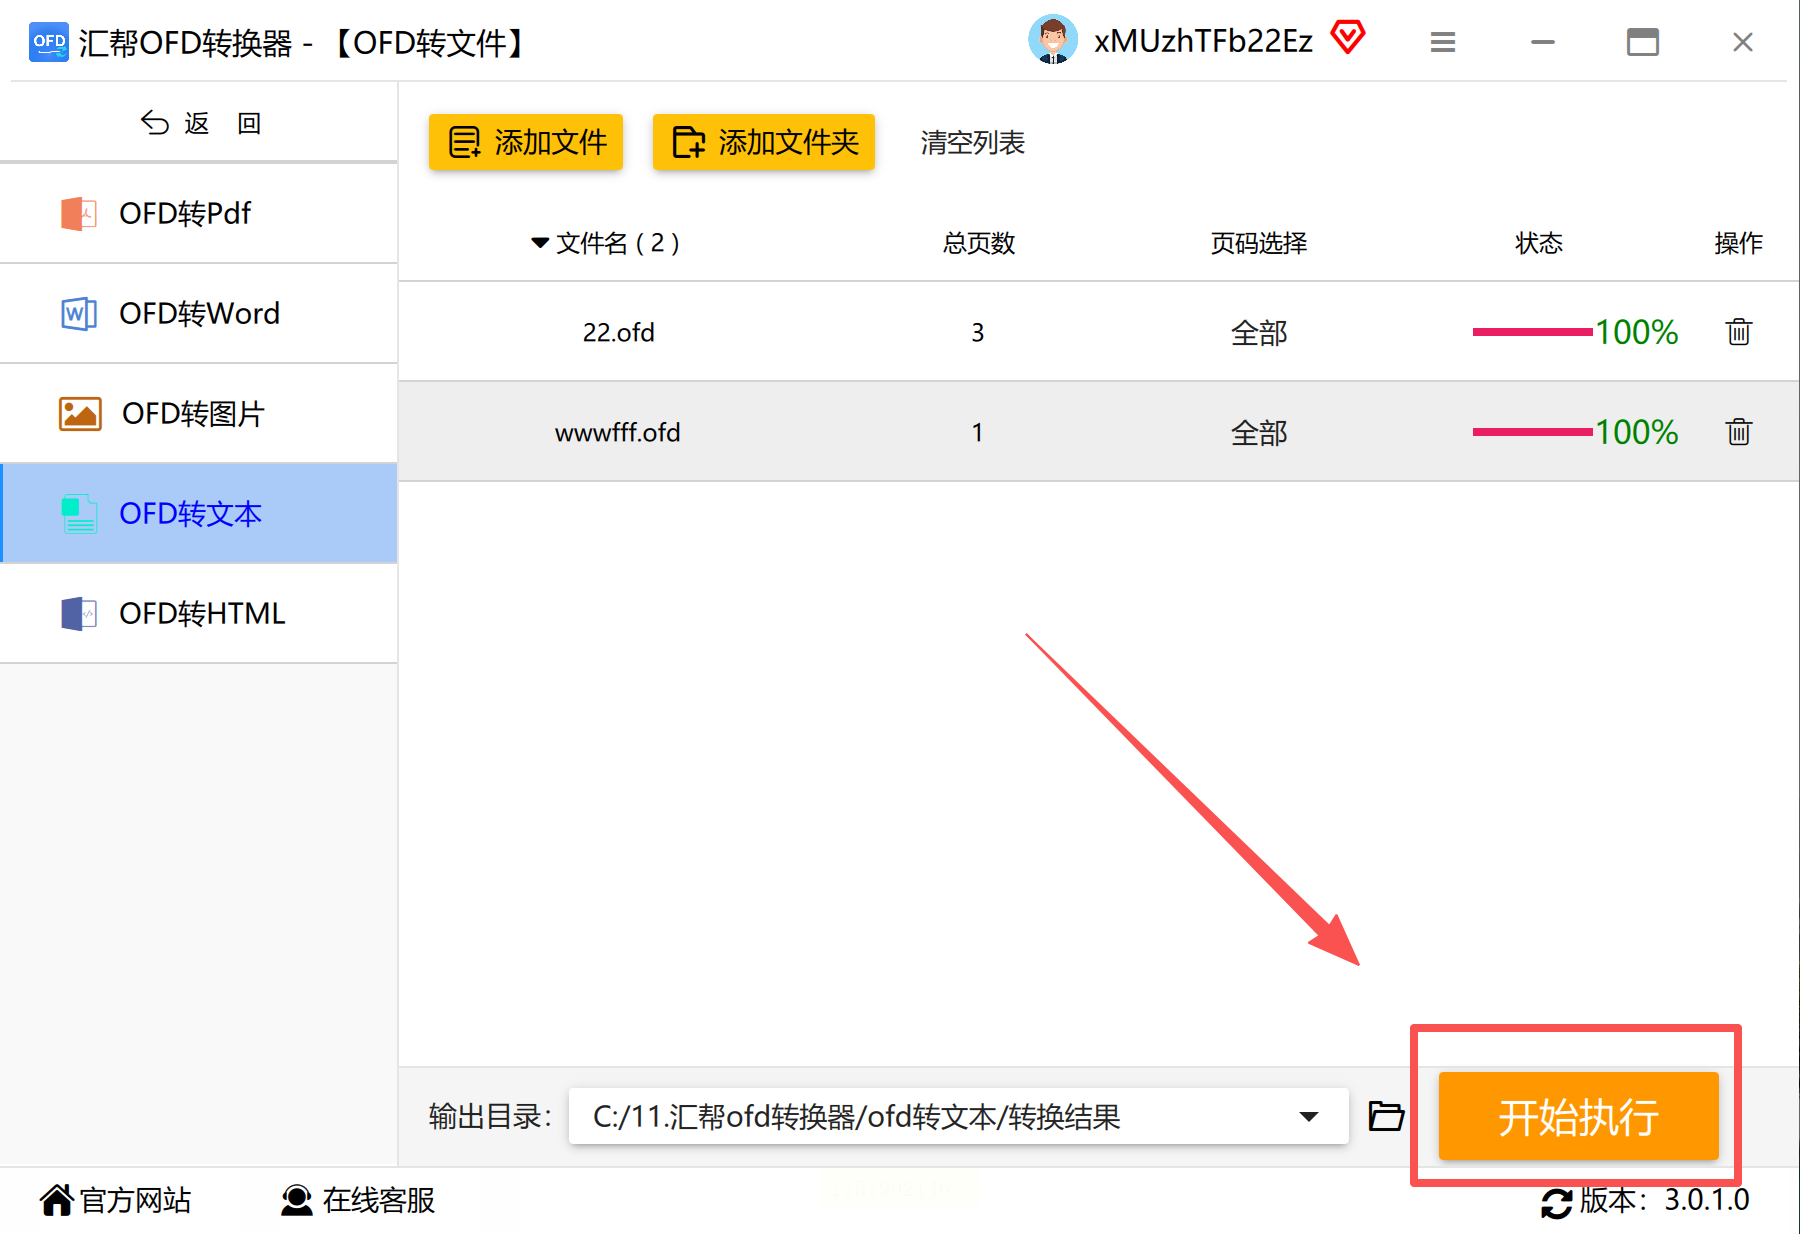Click the OFD app logo in title bar
Viewport: 1800px width, 1234px height.
[x=49, y=42]
